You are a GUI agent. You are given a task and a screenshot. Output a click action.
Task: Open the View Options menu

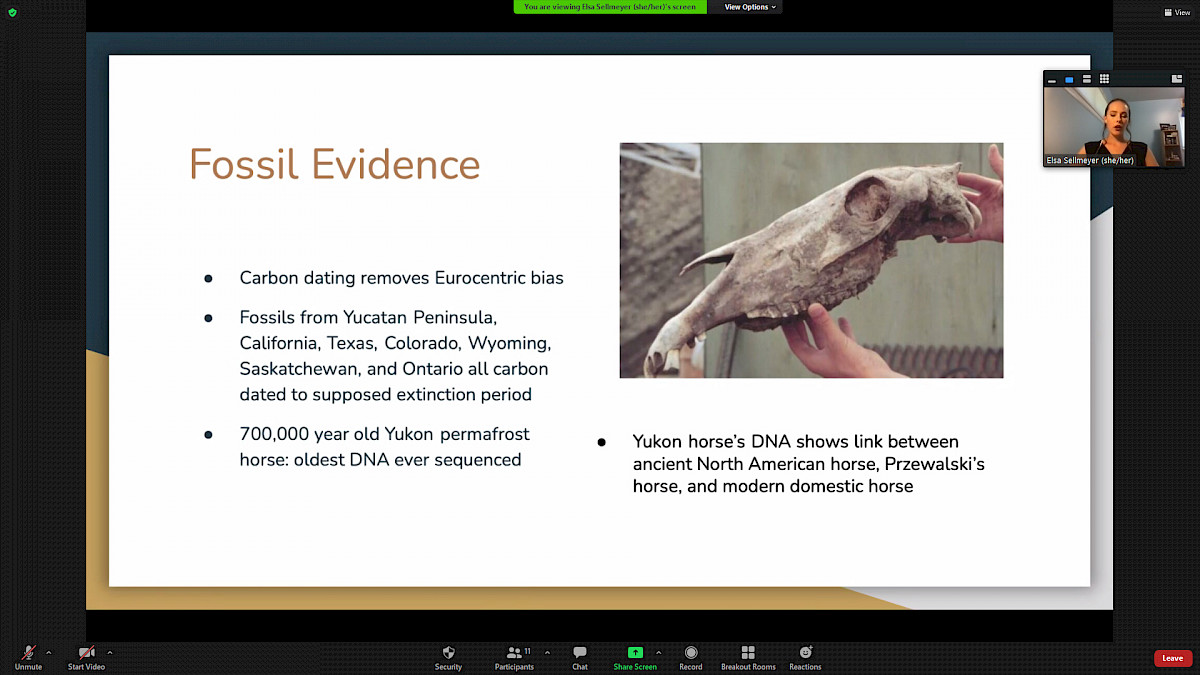(749, 7)
